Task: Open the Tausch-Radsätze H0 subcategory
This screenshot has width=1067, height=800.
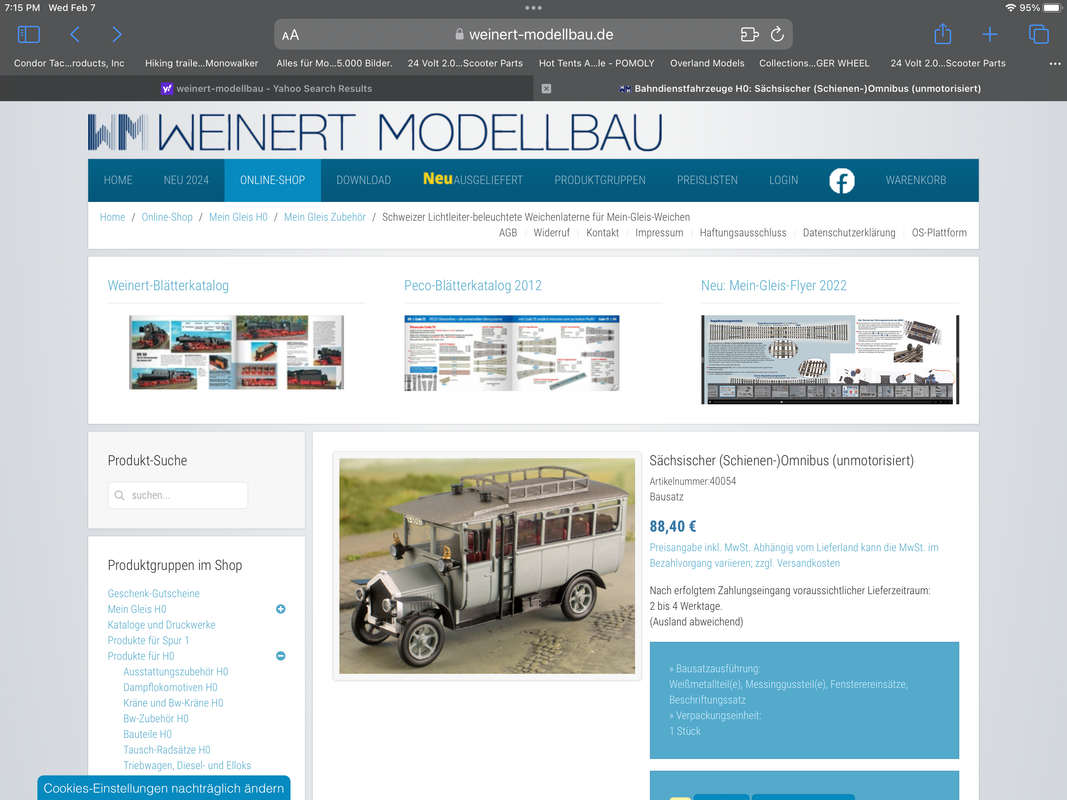Action: (167, 750)
